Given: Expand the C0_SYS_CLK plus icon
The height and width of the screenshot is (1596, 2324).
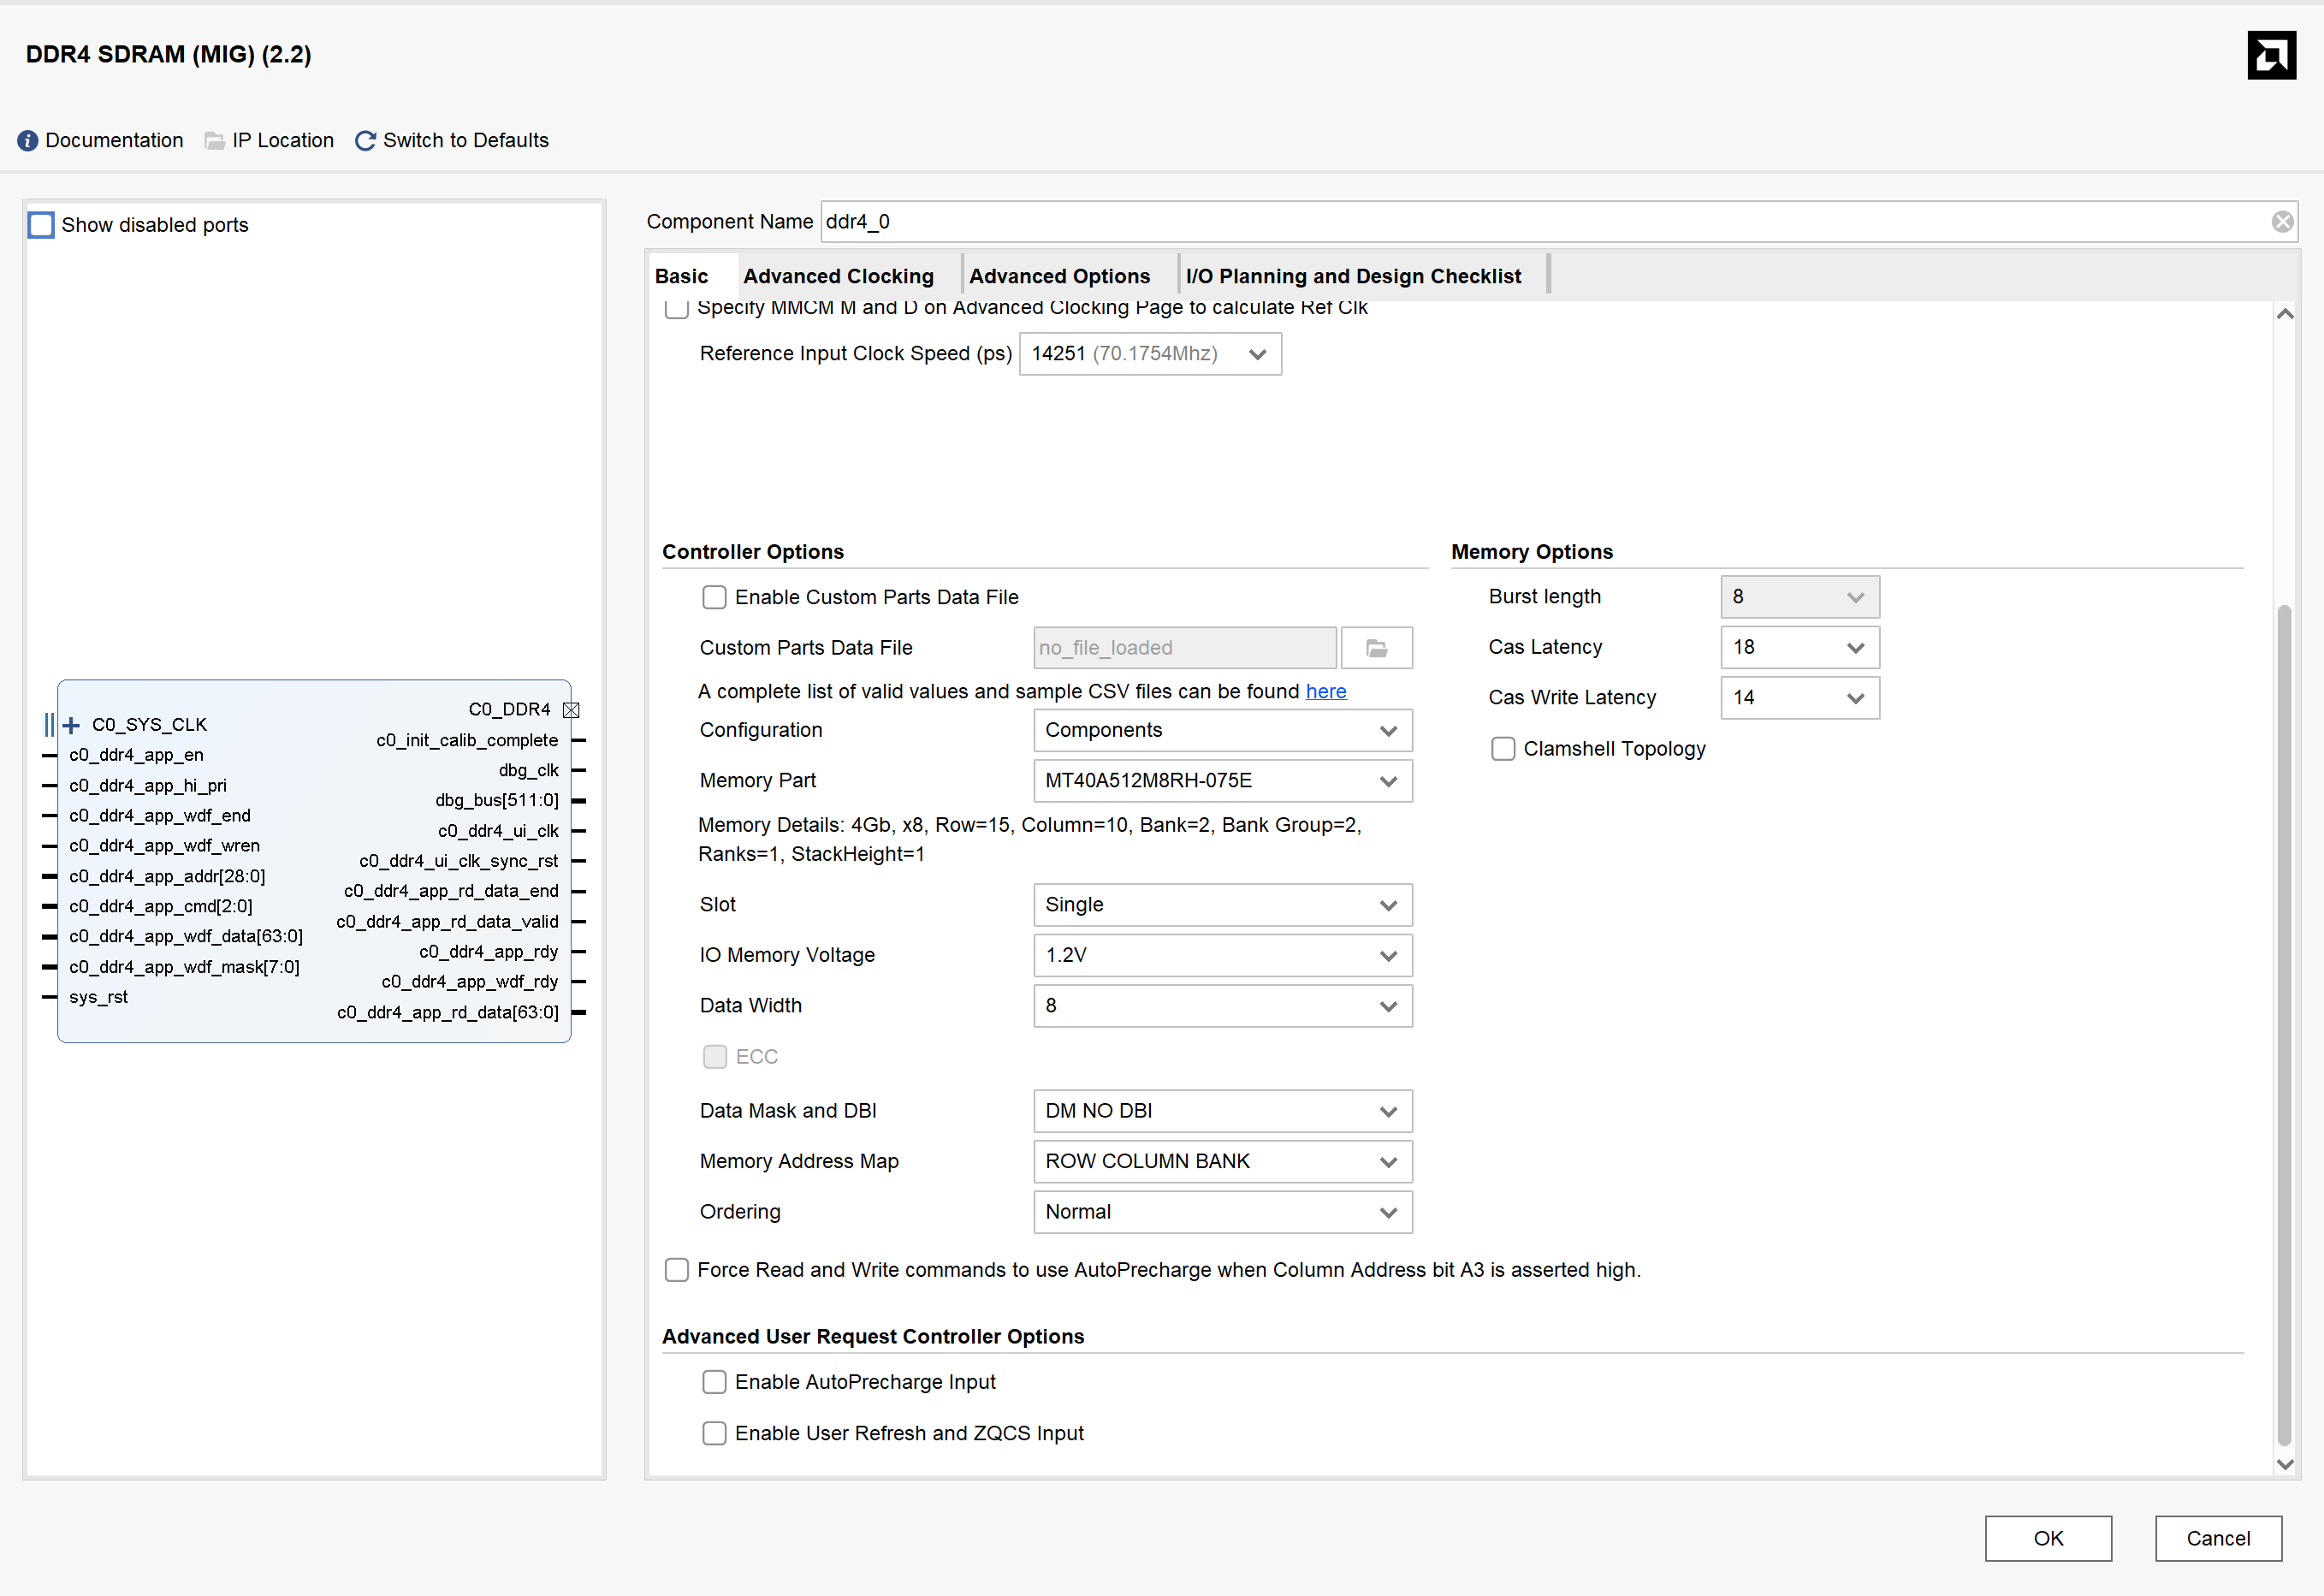Looking at the screenshot, I should coord(71,725).
